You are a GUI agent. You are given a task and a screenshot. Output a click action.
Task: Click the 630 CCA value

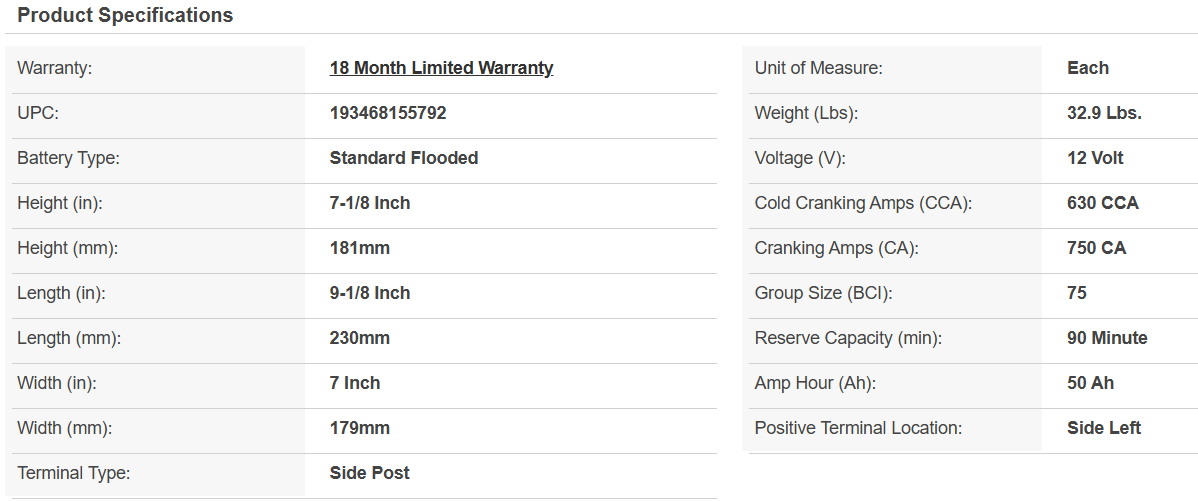coord(1103,203)
